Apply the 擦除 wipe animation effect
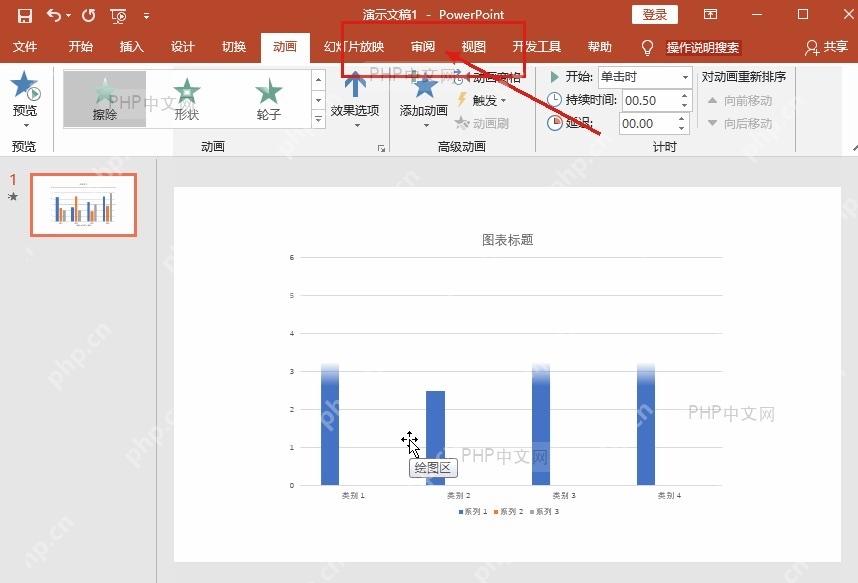This screenshot has width=858, height=583. point(105,99)
